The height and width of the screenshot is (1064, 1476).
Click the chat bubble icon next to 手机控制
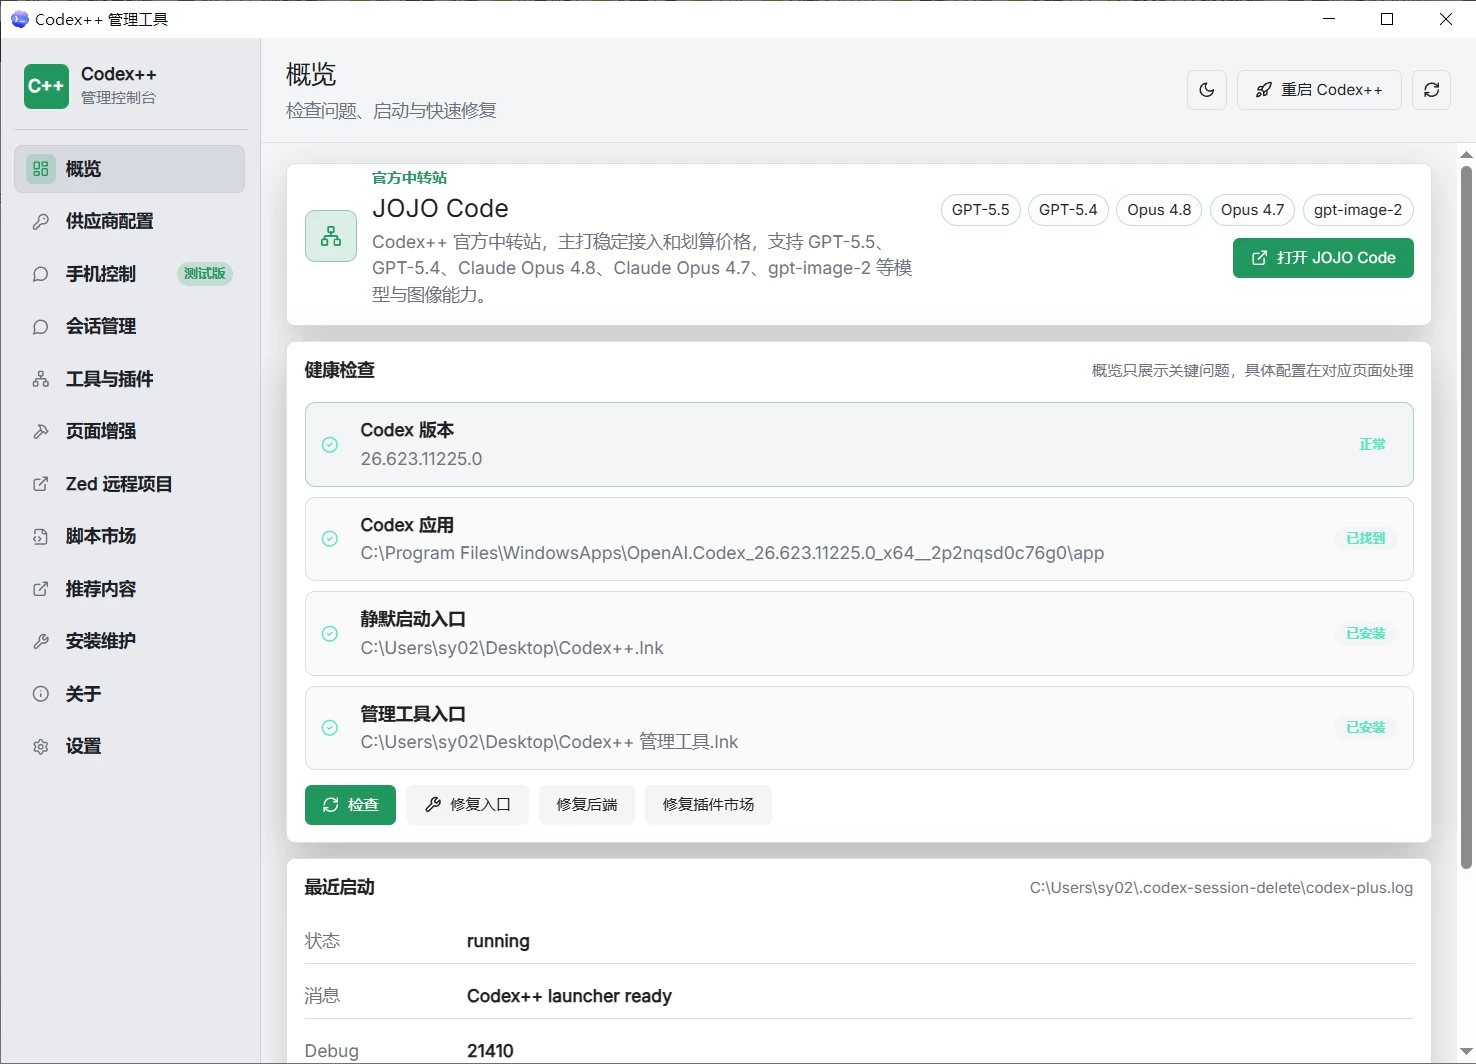41,274
